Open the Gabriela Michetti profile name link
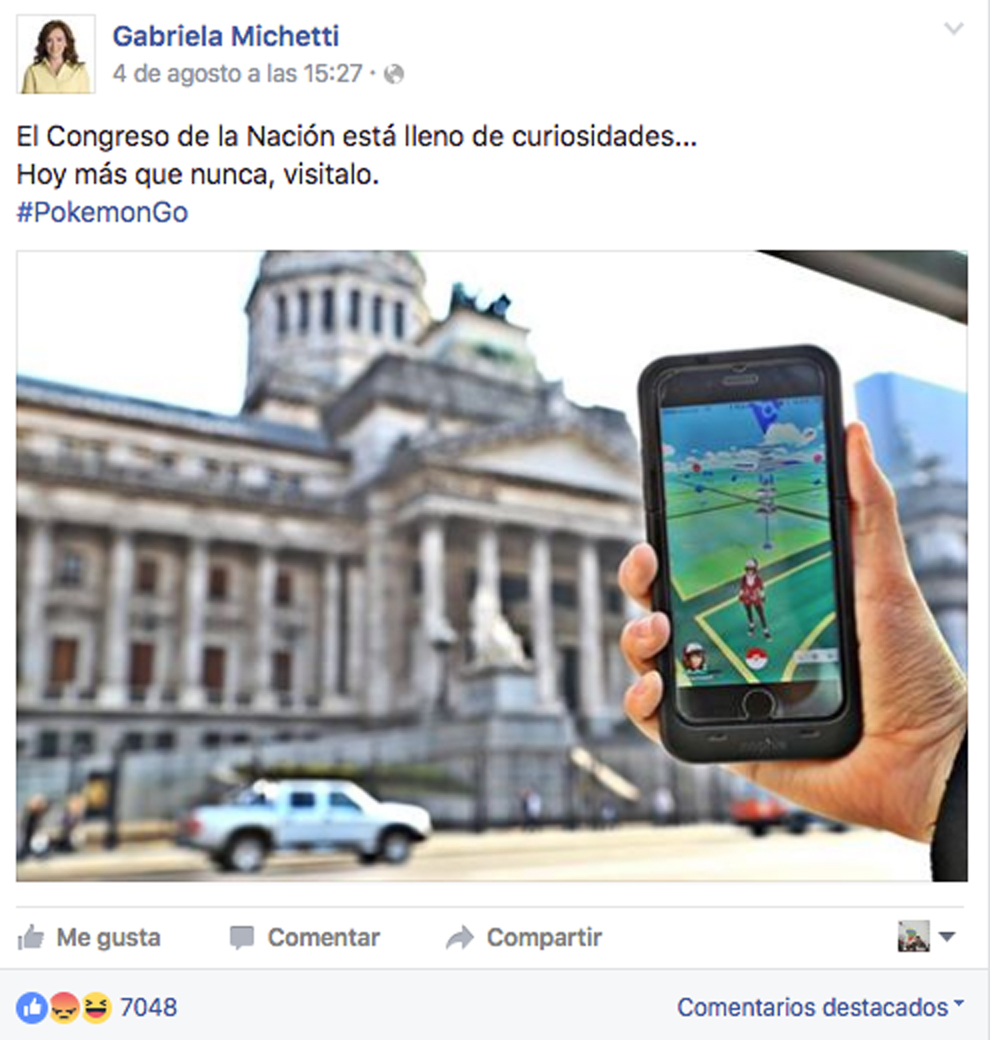Image resolution: width=990 pixels, height=1040 pixels. [x=225, y=36]
